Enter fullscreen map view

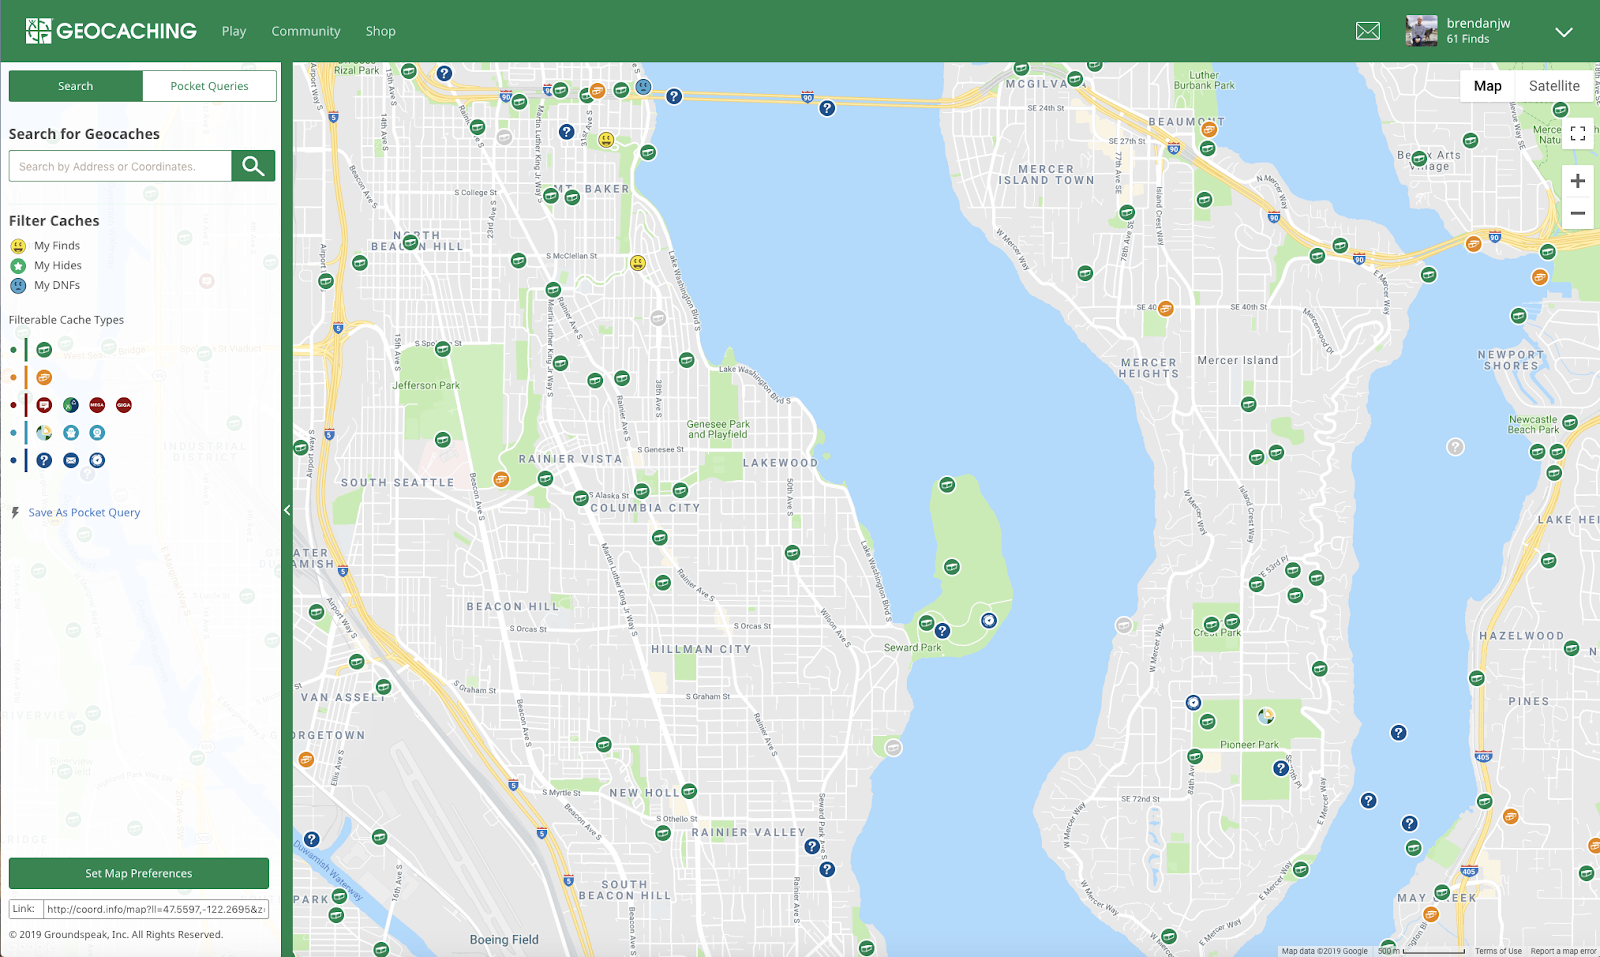pos(1578,133)
